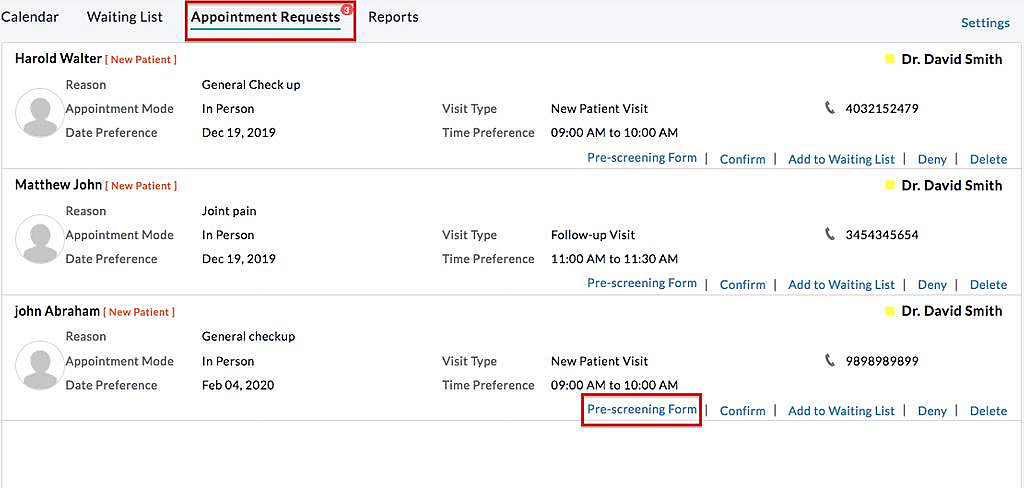Viewport: 1024px width, 488px height.
Task: Click Harold Walter's avatar placeholder icon
Action: (40, 113)
